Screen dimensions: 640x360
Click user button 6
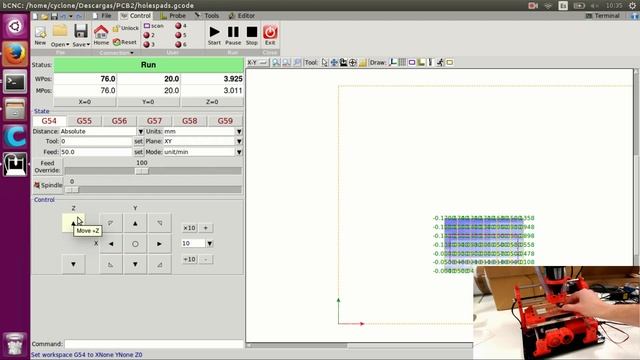click(x=180, y=44)
